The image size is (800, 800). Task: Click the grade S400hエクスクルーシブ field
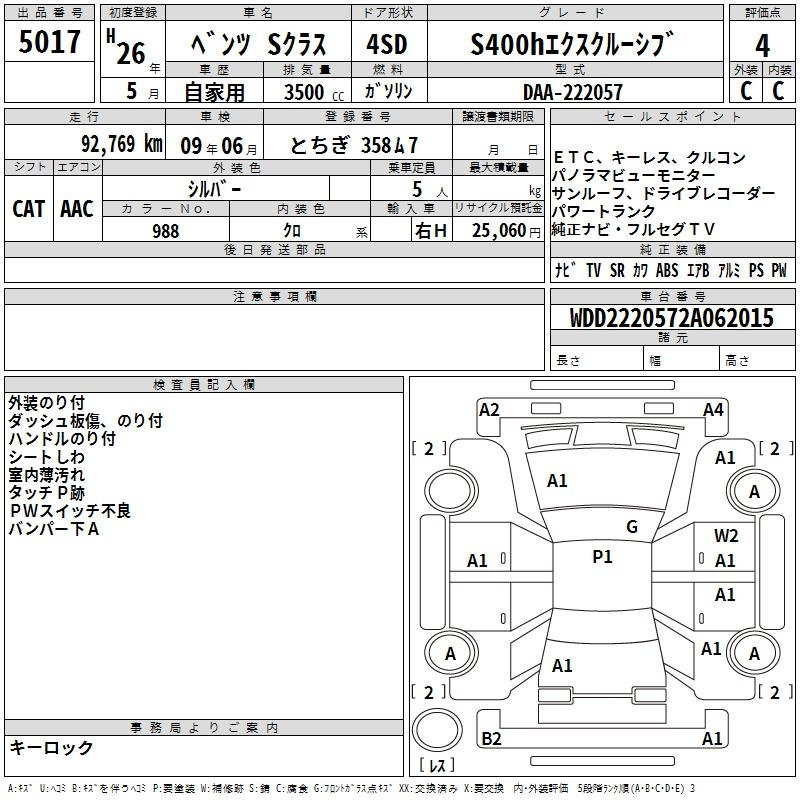572,46
